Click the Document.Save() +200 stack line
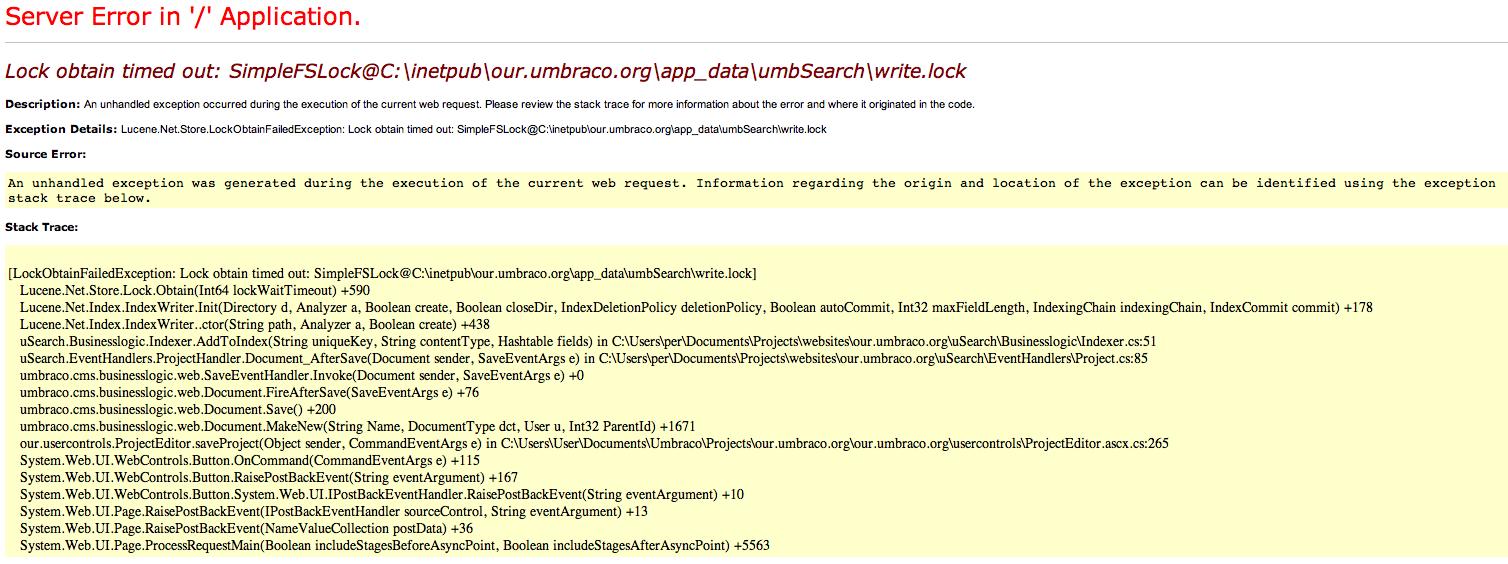The height and width of the screenshot is (564, 1508). (x=178, y=409)
